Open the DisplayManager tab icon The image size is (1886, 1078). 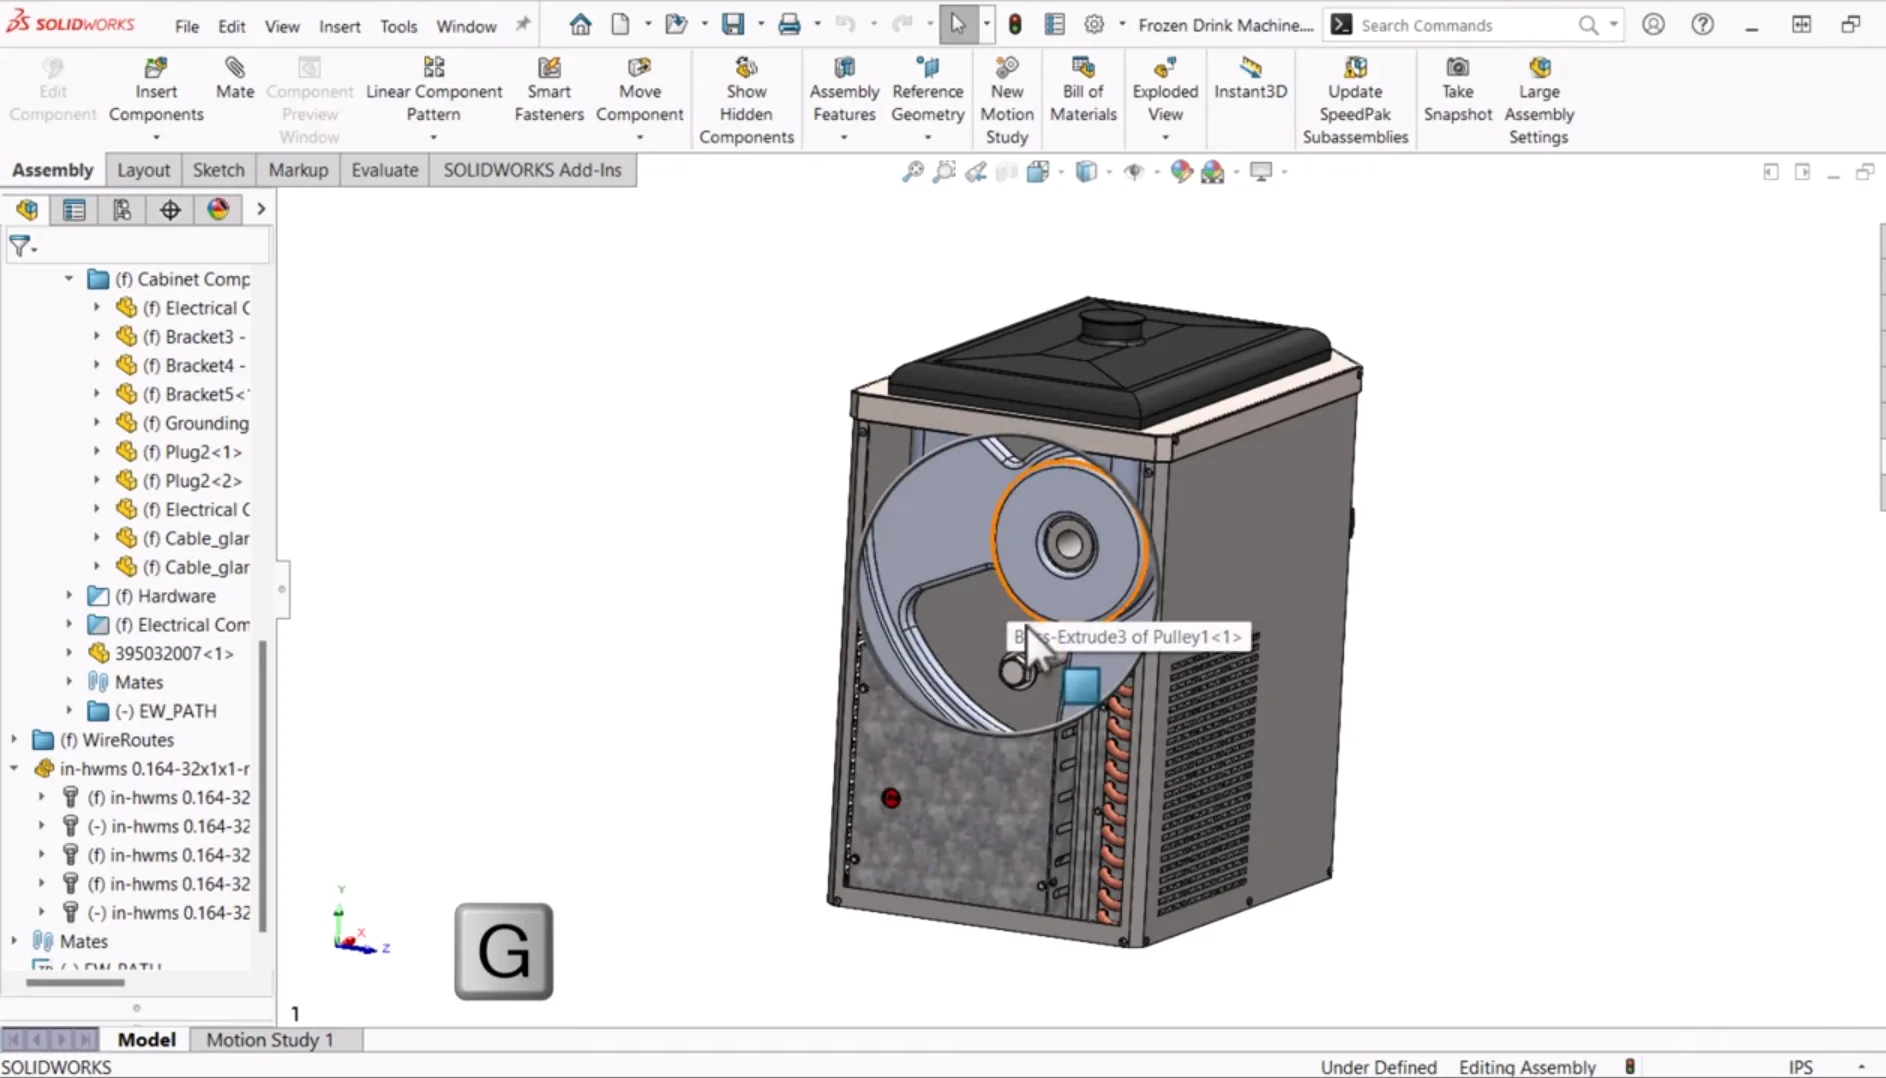coord(218,210)
